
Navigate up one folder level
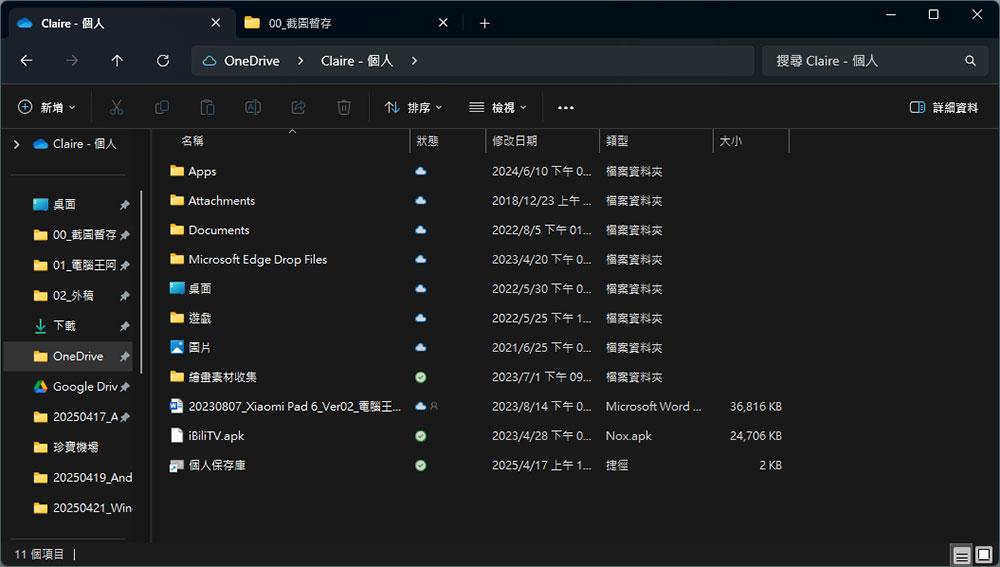[x=117, y=61]
